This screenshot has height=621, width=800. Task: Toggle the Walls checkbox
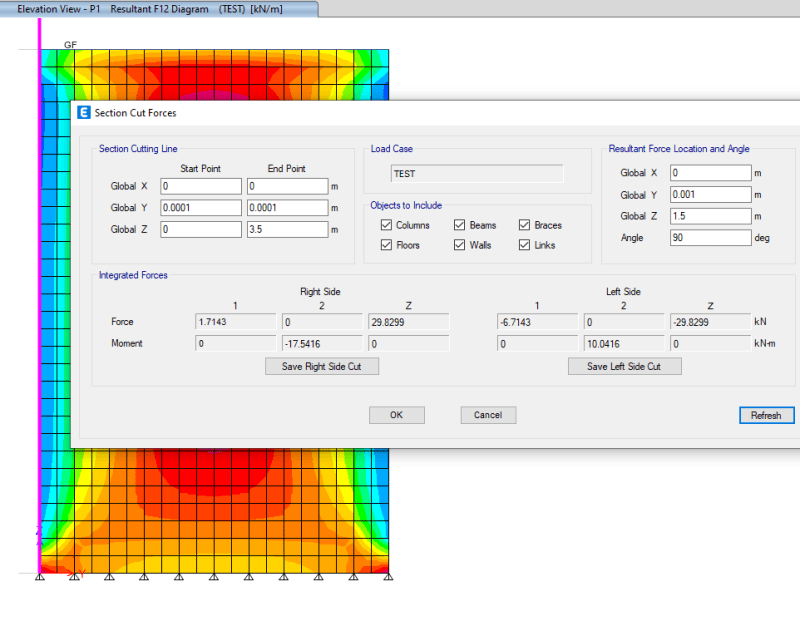click(x=459, y=245)
